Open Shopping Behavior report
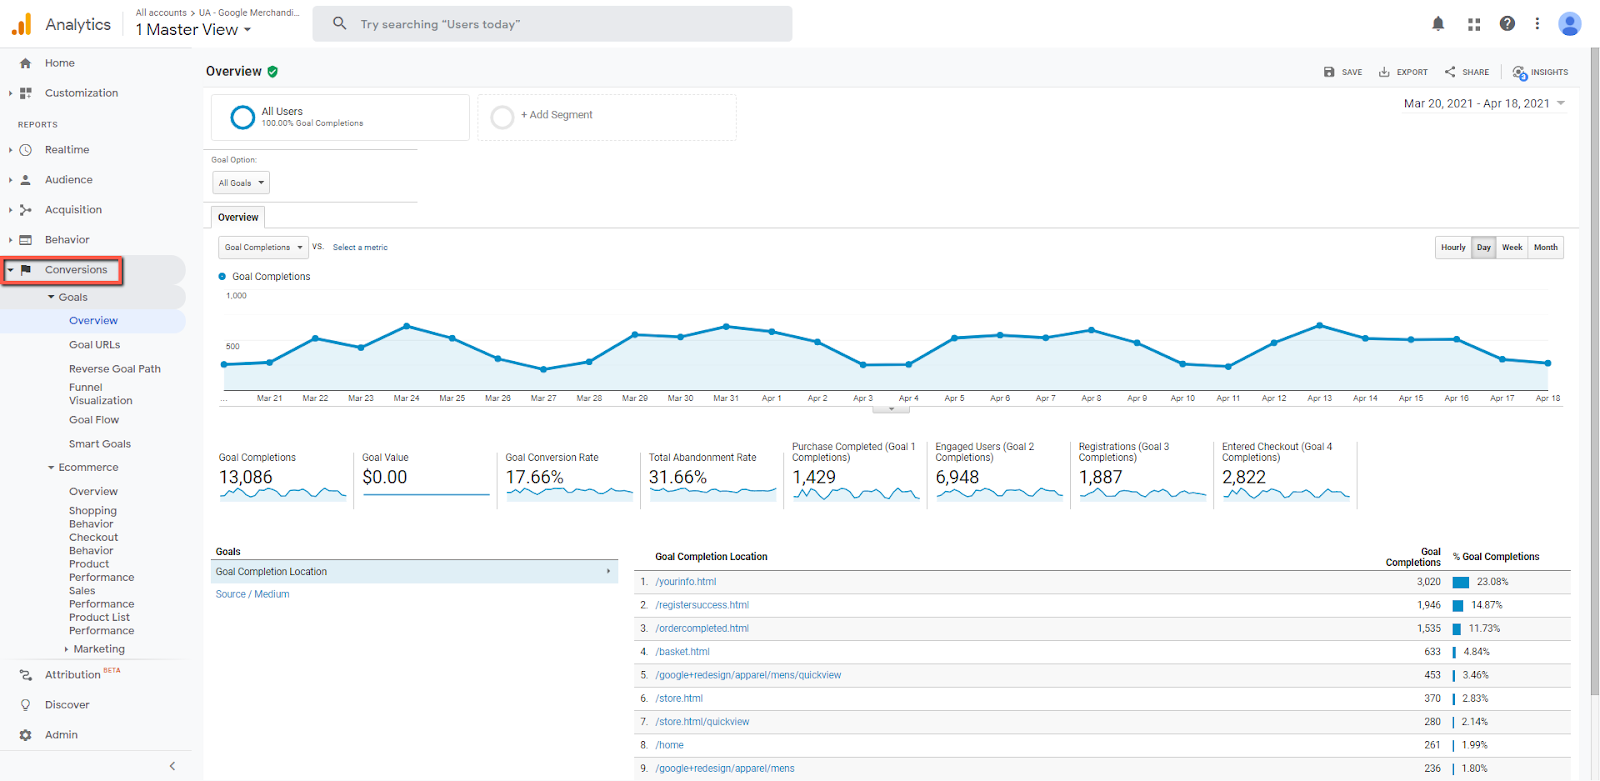This screenshot has width=1600, height=781. click(93, 517)
